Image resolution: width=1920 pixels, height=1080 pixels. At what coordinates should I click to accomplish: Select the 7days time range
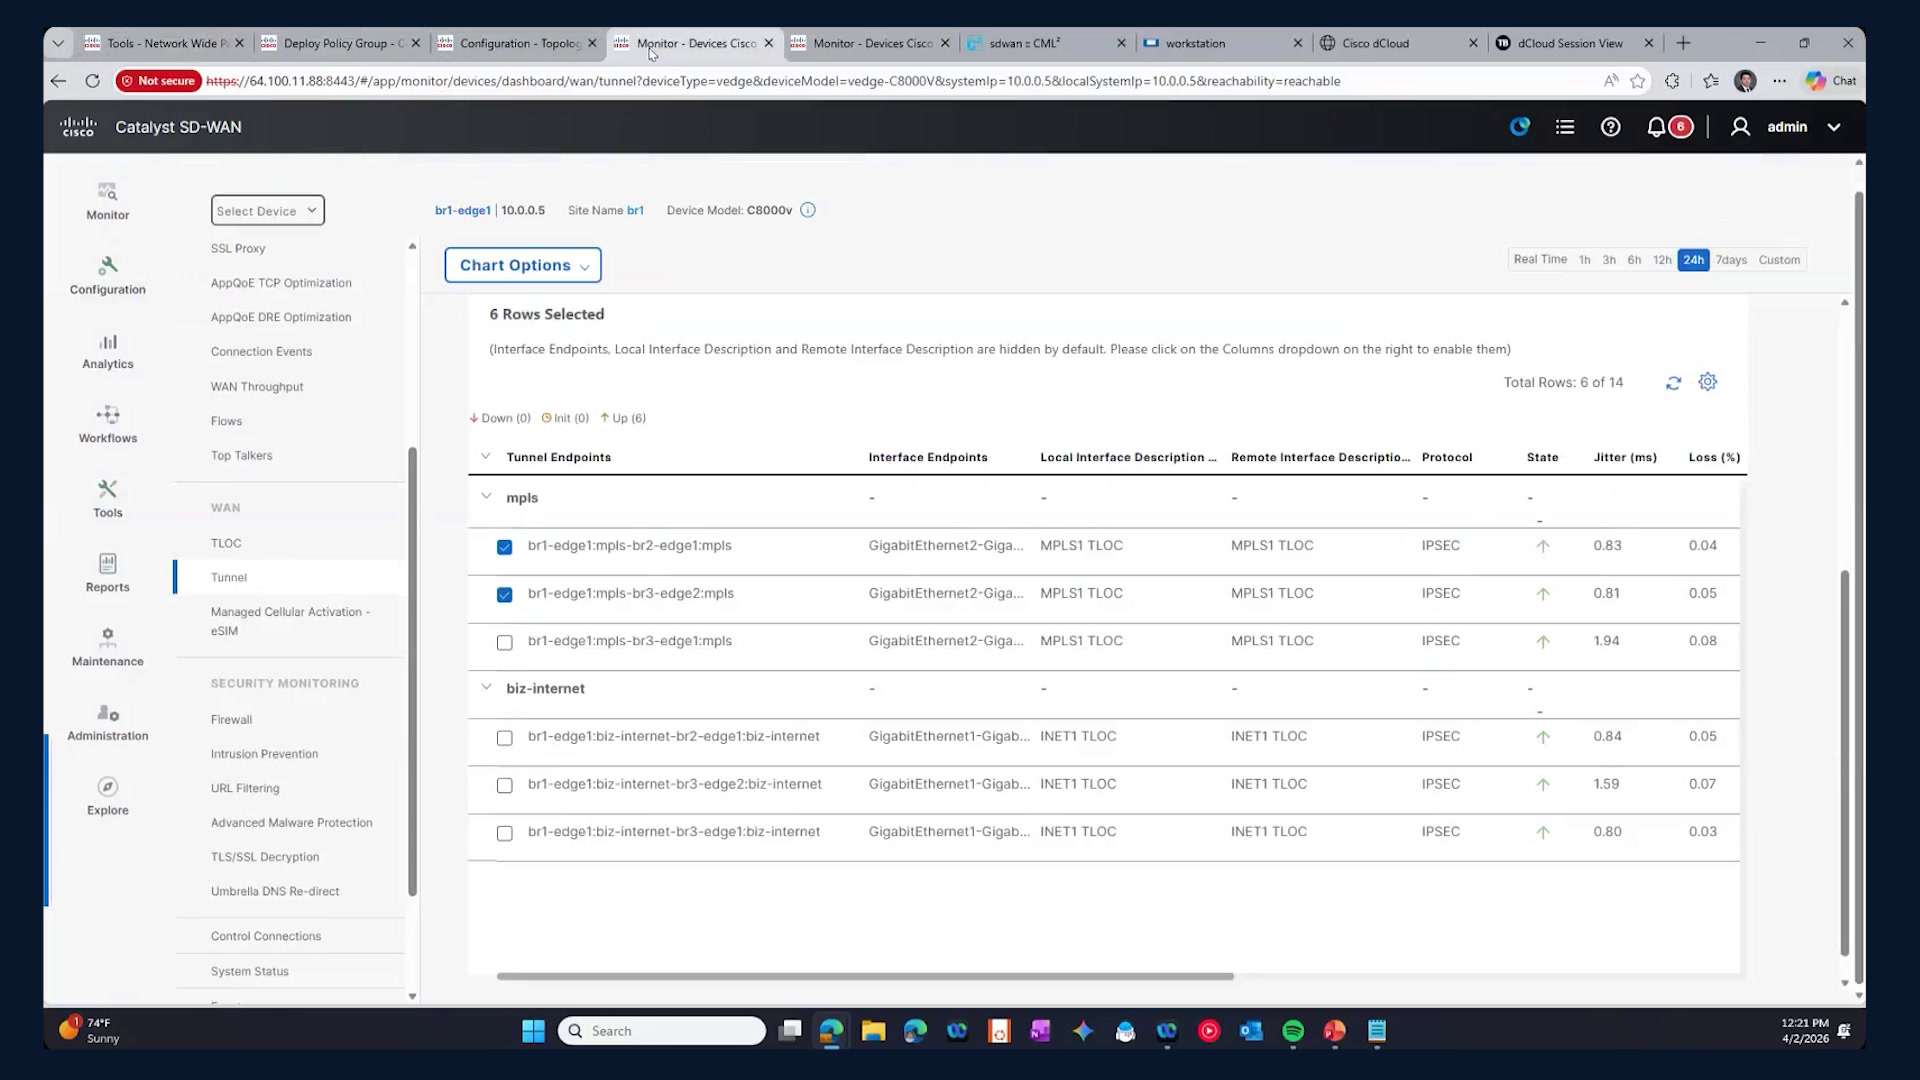[x=1731, y=260]
